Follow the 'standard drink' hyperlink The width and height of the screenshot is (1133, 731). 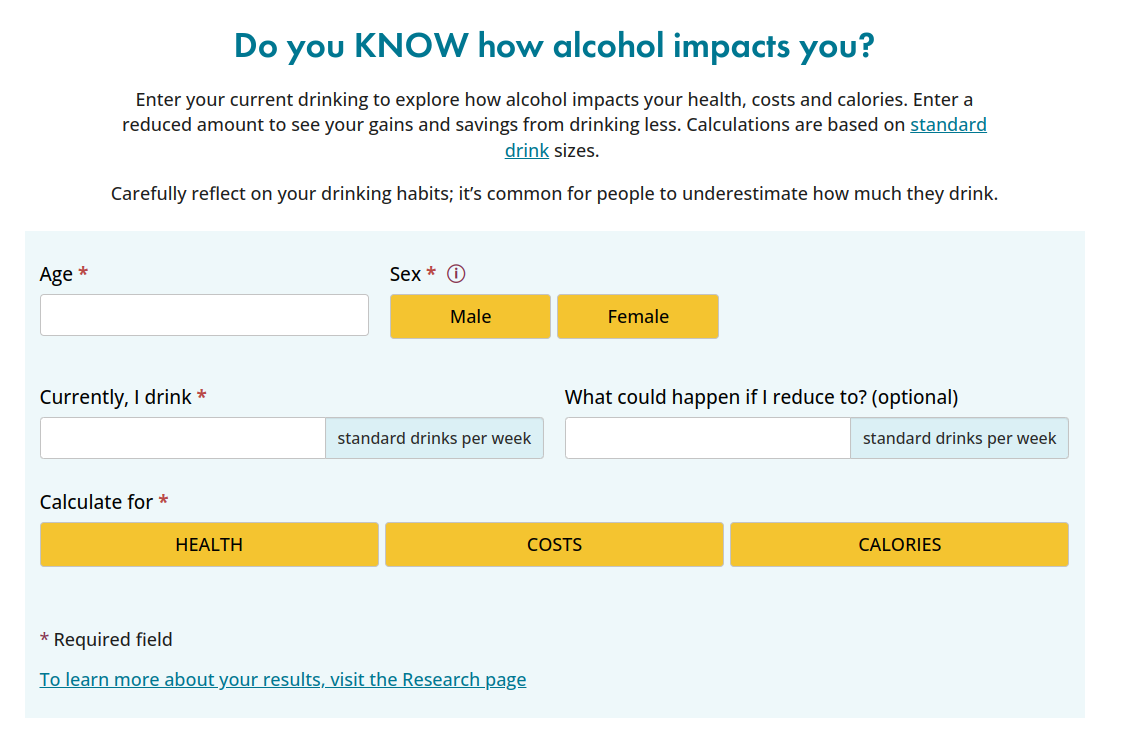[x=948, y=125]
